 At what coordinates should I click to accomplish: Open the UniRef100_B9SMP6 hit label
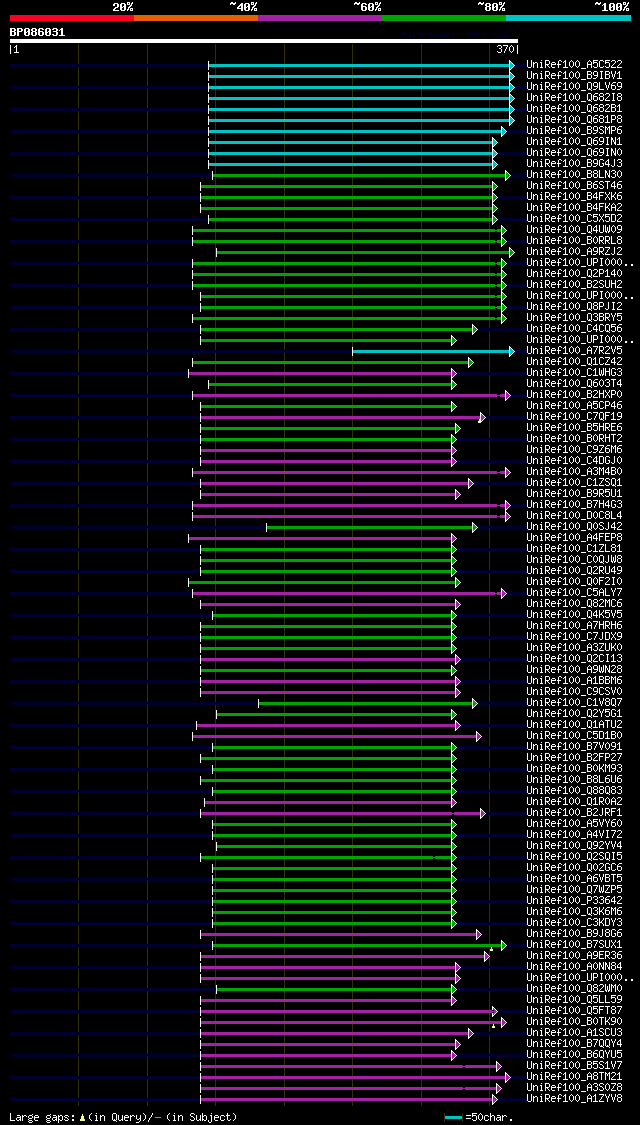point(574,131)
